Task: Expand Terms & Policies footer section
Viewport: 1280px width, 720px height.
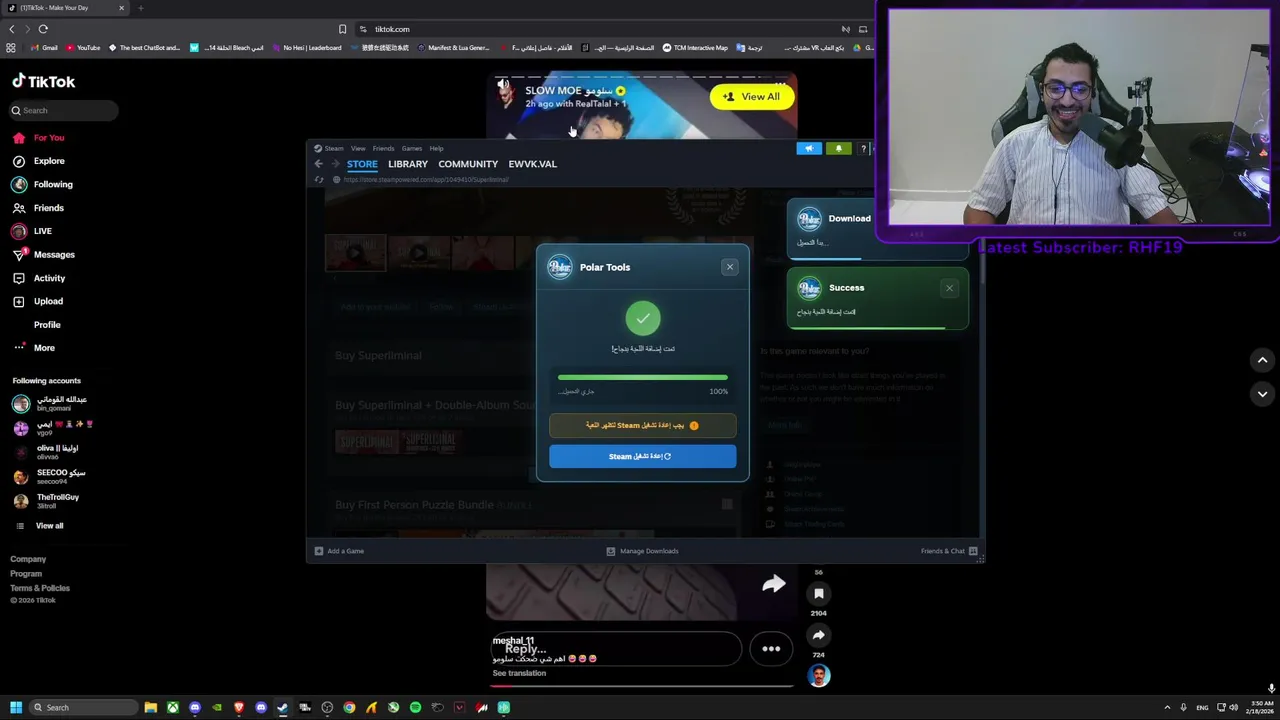Action: [x=40, y=588]
